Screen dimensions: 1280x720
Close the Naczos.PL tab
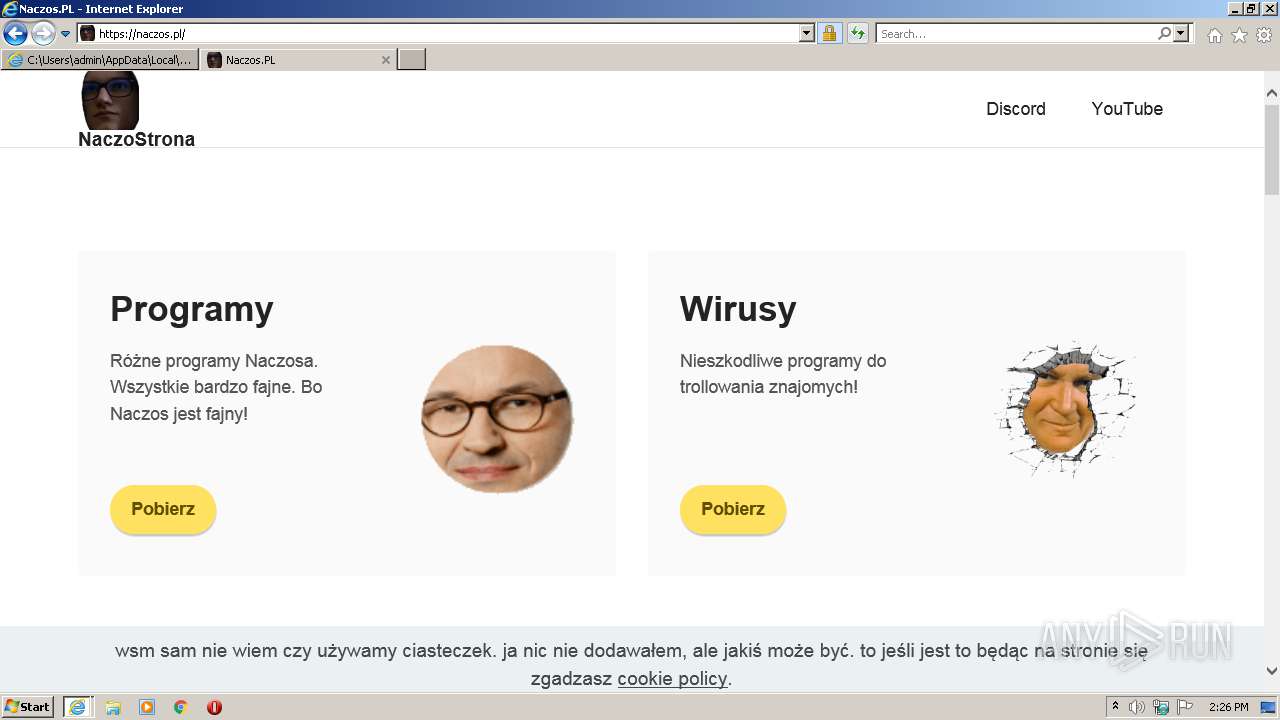pyautogui.click(x=386, y=60)
